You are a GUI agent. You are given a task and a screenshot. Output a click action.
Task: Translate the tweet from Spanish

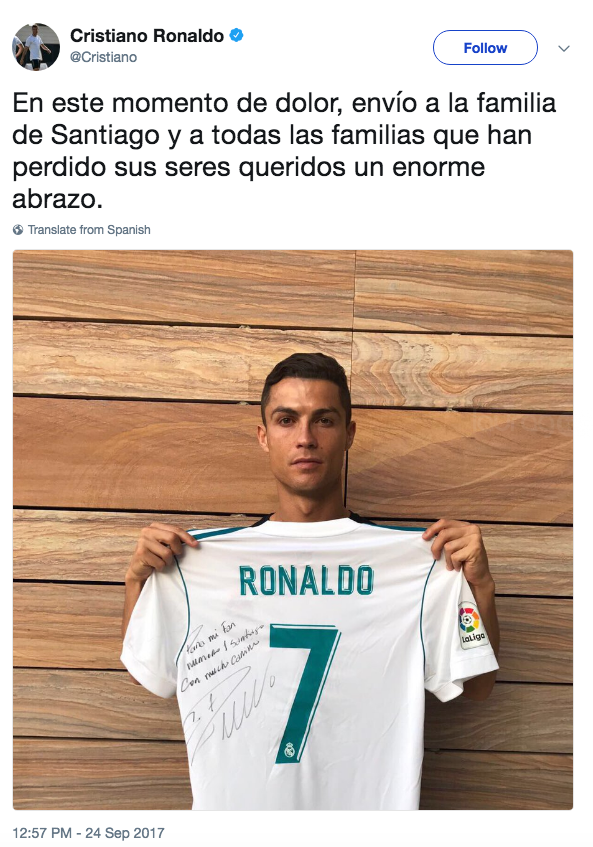point(89,230)
